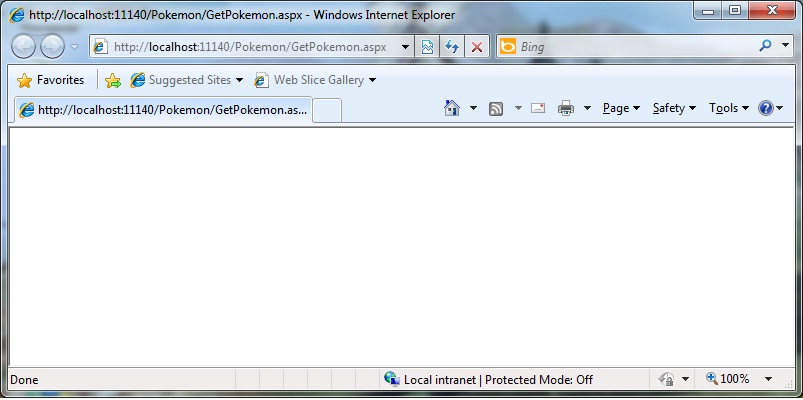Image resolution: width=803 pixels, height=400 pixels.
Task: Expand the feeds dropdown arrow
Action: 518,108
